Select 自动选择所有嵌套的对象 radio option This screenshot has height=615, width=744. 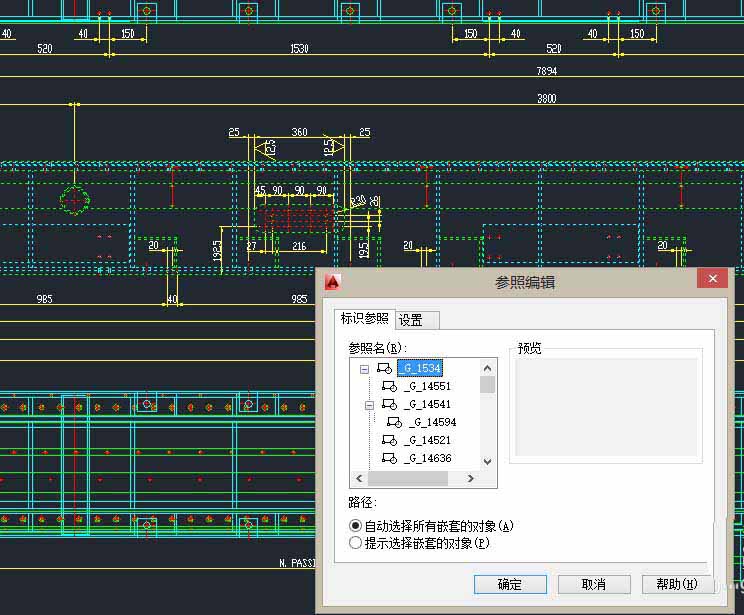point(355,526)
